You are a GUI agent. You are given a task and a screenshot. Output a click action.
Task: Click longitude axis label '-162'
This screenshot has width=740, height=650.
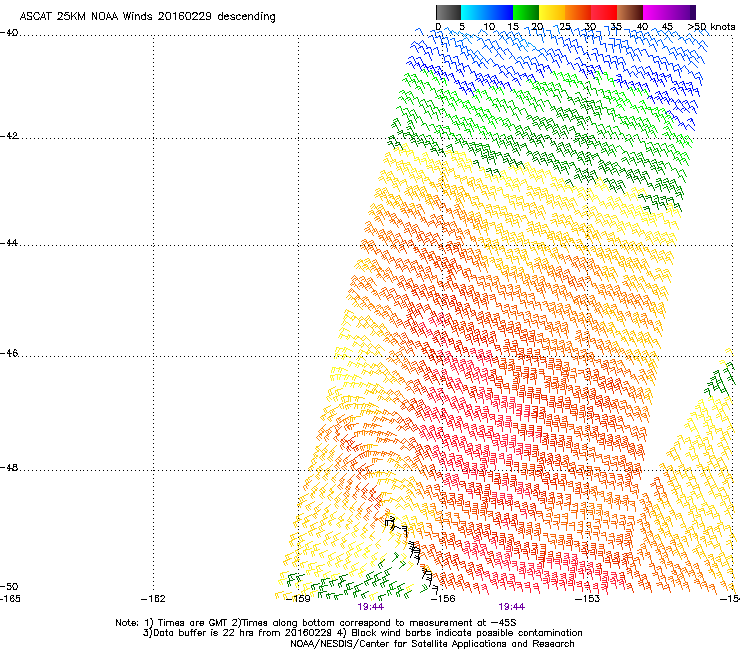pyautogui.click(x=153, y=599)
